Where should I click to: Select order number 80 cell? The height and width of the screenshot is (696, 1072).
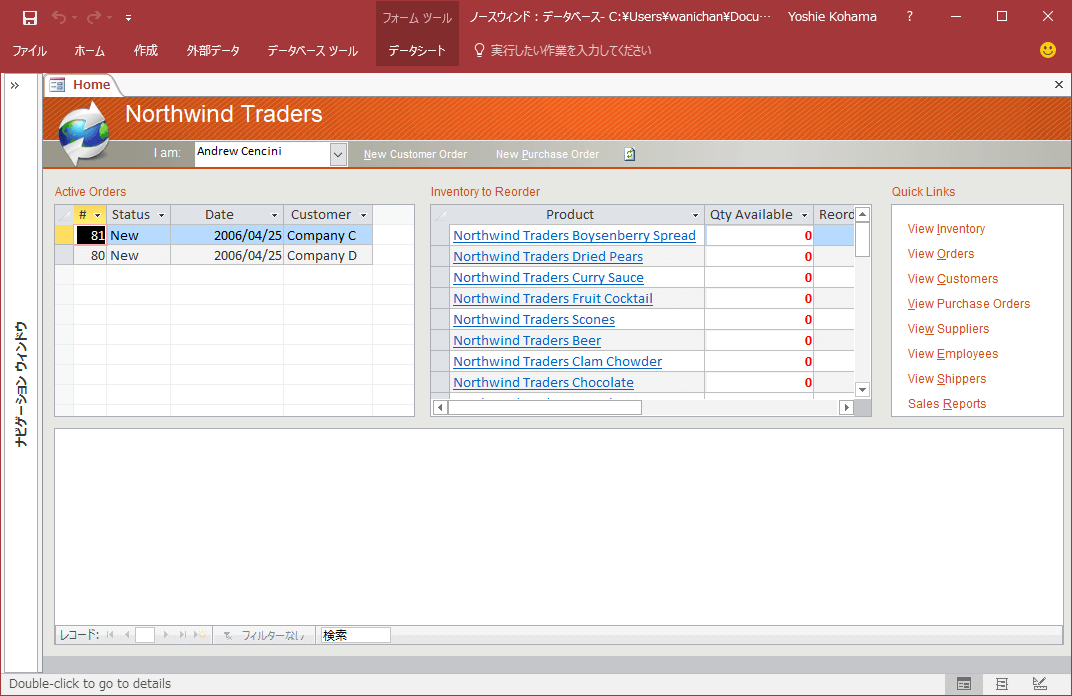coord(90,256)
